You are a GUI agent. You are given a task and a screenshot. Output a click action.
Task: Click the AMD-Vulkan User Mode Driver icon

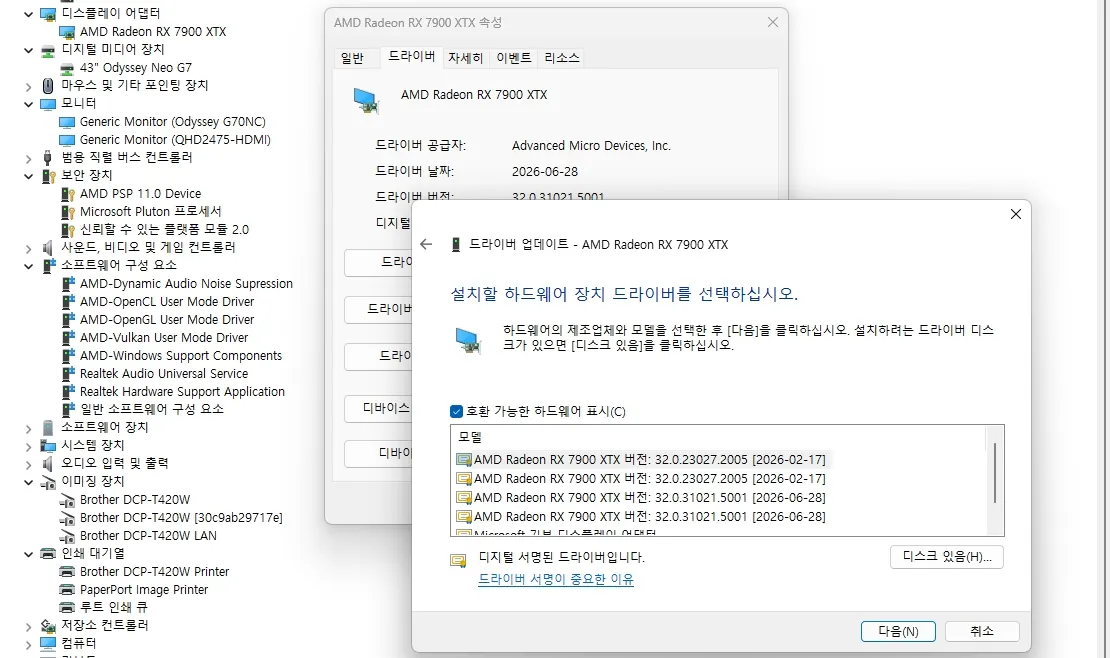68,338
